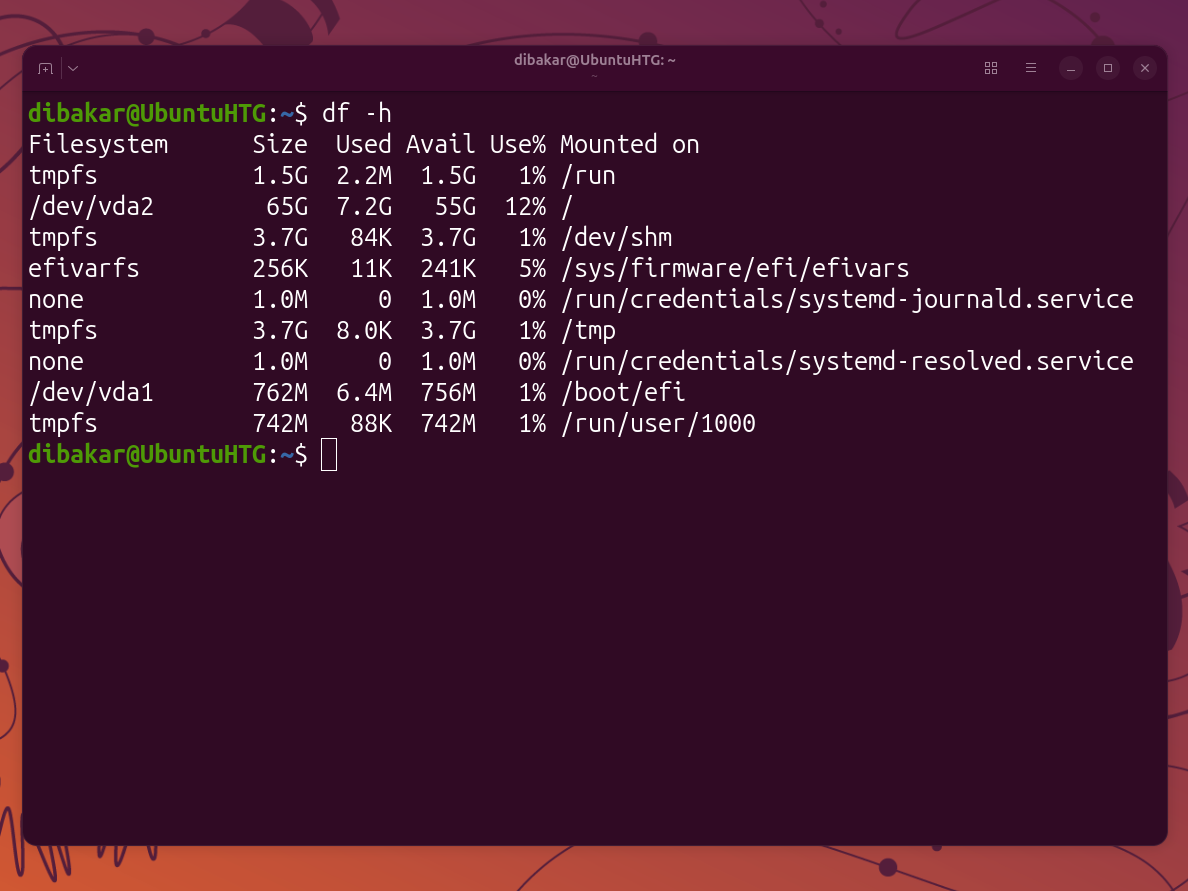
Task: Place cursor at the active shell prompt
Action: [x=329, y=455]
